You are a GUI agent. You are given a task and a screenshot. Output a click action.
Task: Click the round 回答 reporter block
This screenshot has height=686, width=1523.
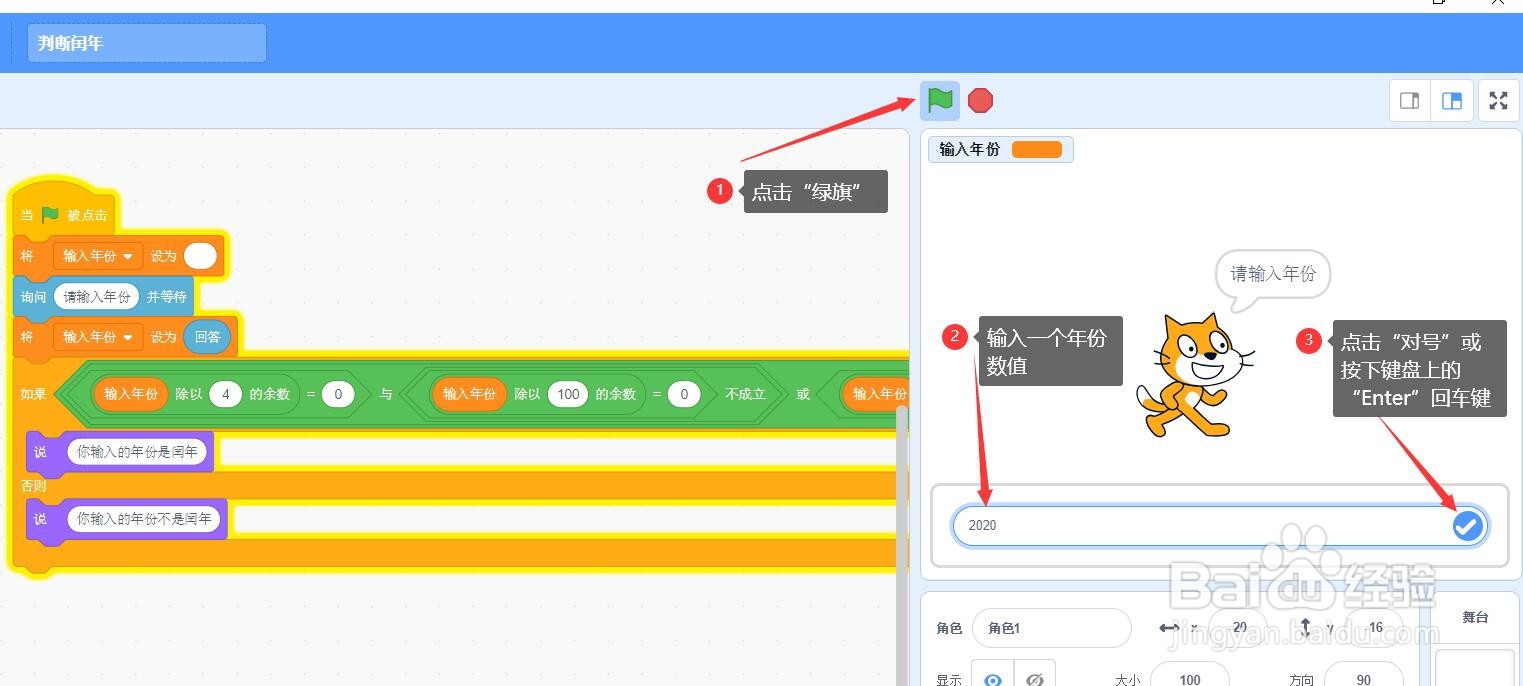(x=207, y=337)
